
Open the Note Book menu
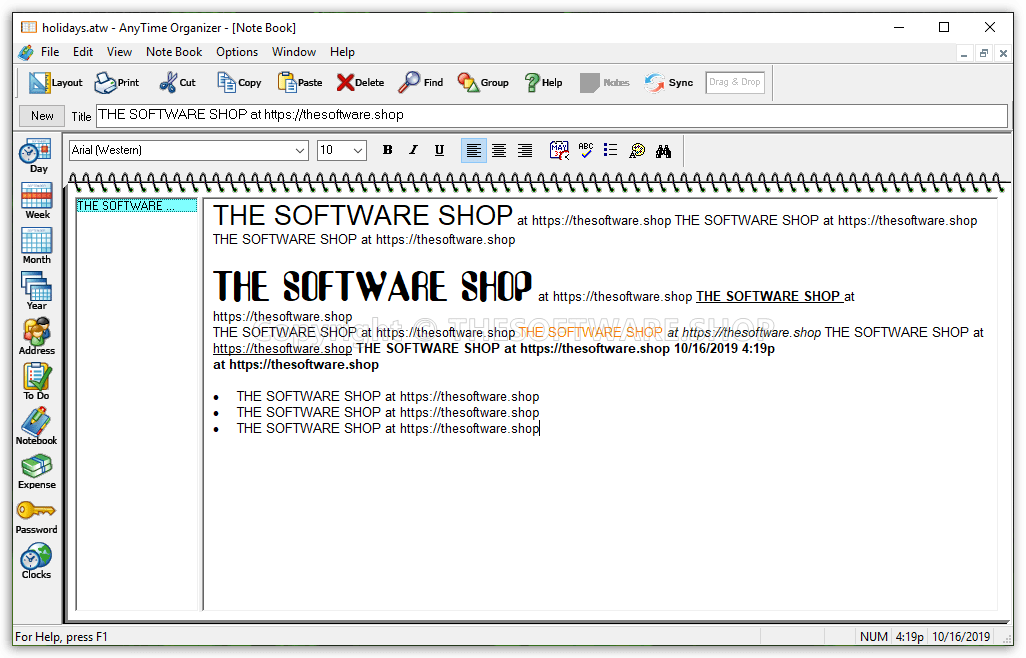click(x=174, y=52)
